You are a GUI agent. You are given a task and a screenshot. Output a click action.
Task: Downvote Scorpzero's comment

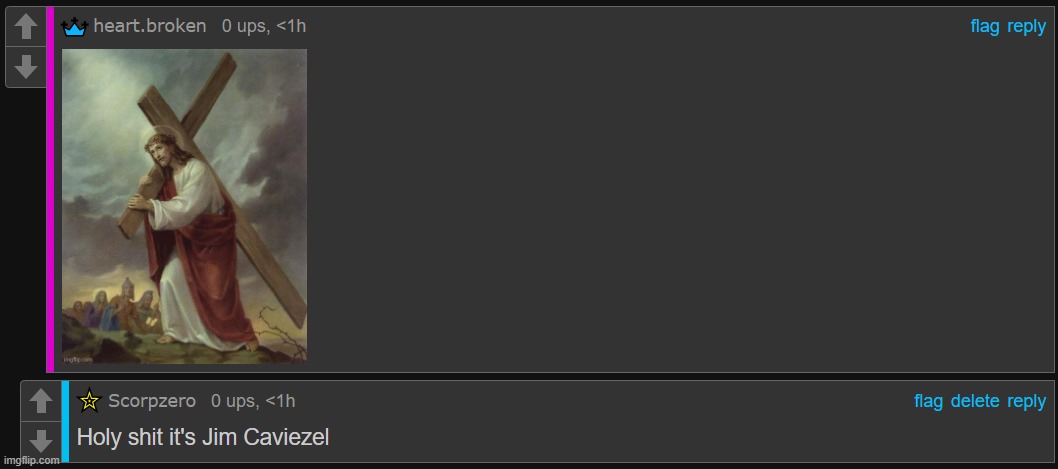coord(40,441)
